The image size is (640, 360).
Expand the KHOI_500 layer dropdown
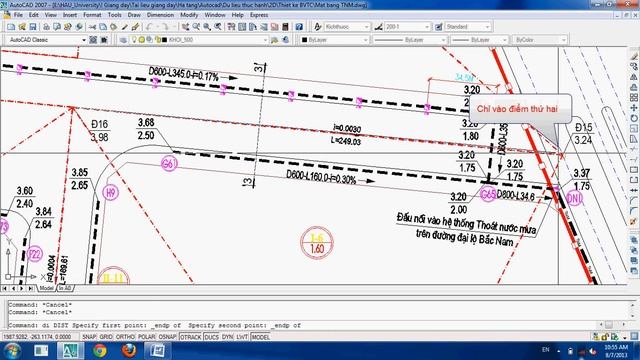(x=265, y=40)
